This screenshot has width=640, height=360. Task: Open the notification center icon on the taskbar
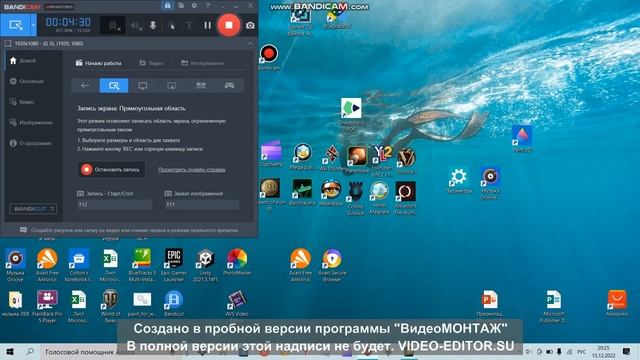[627, 351]
